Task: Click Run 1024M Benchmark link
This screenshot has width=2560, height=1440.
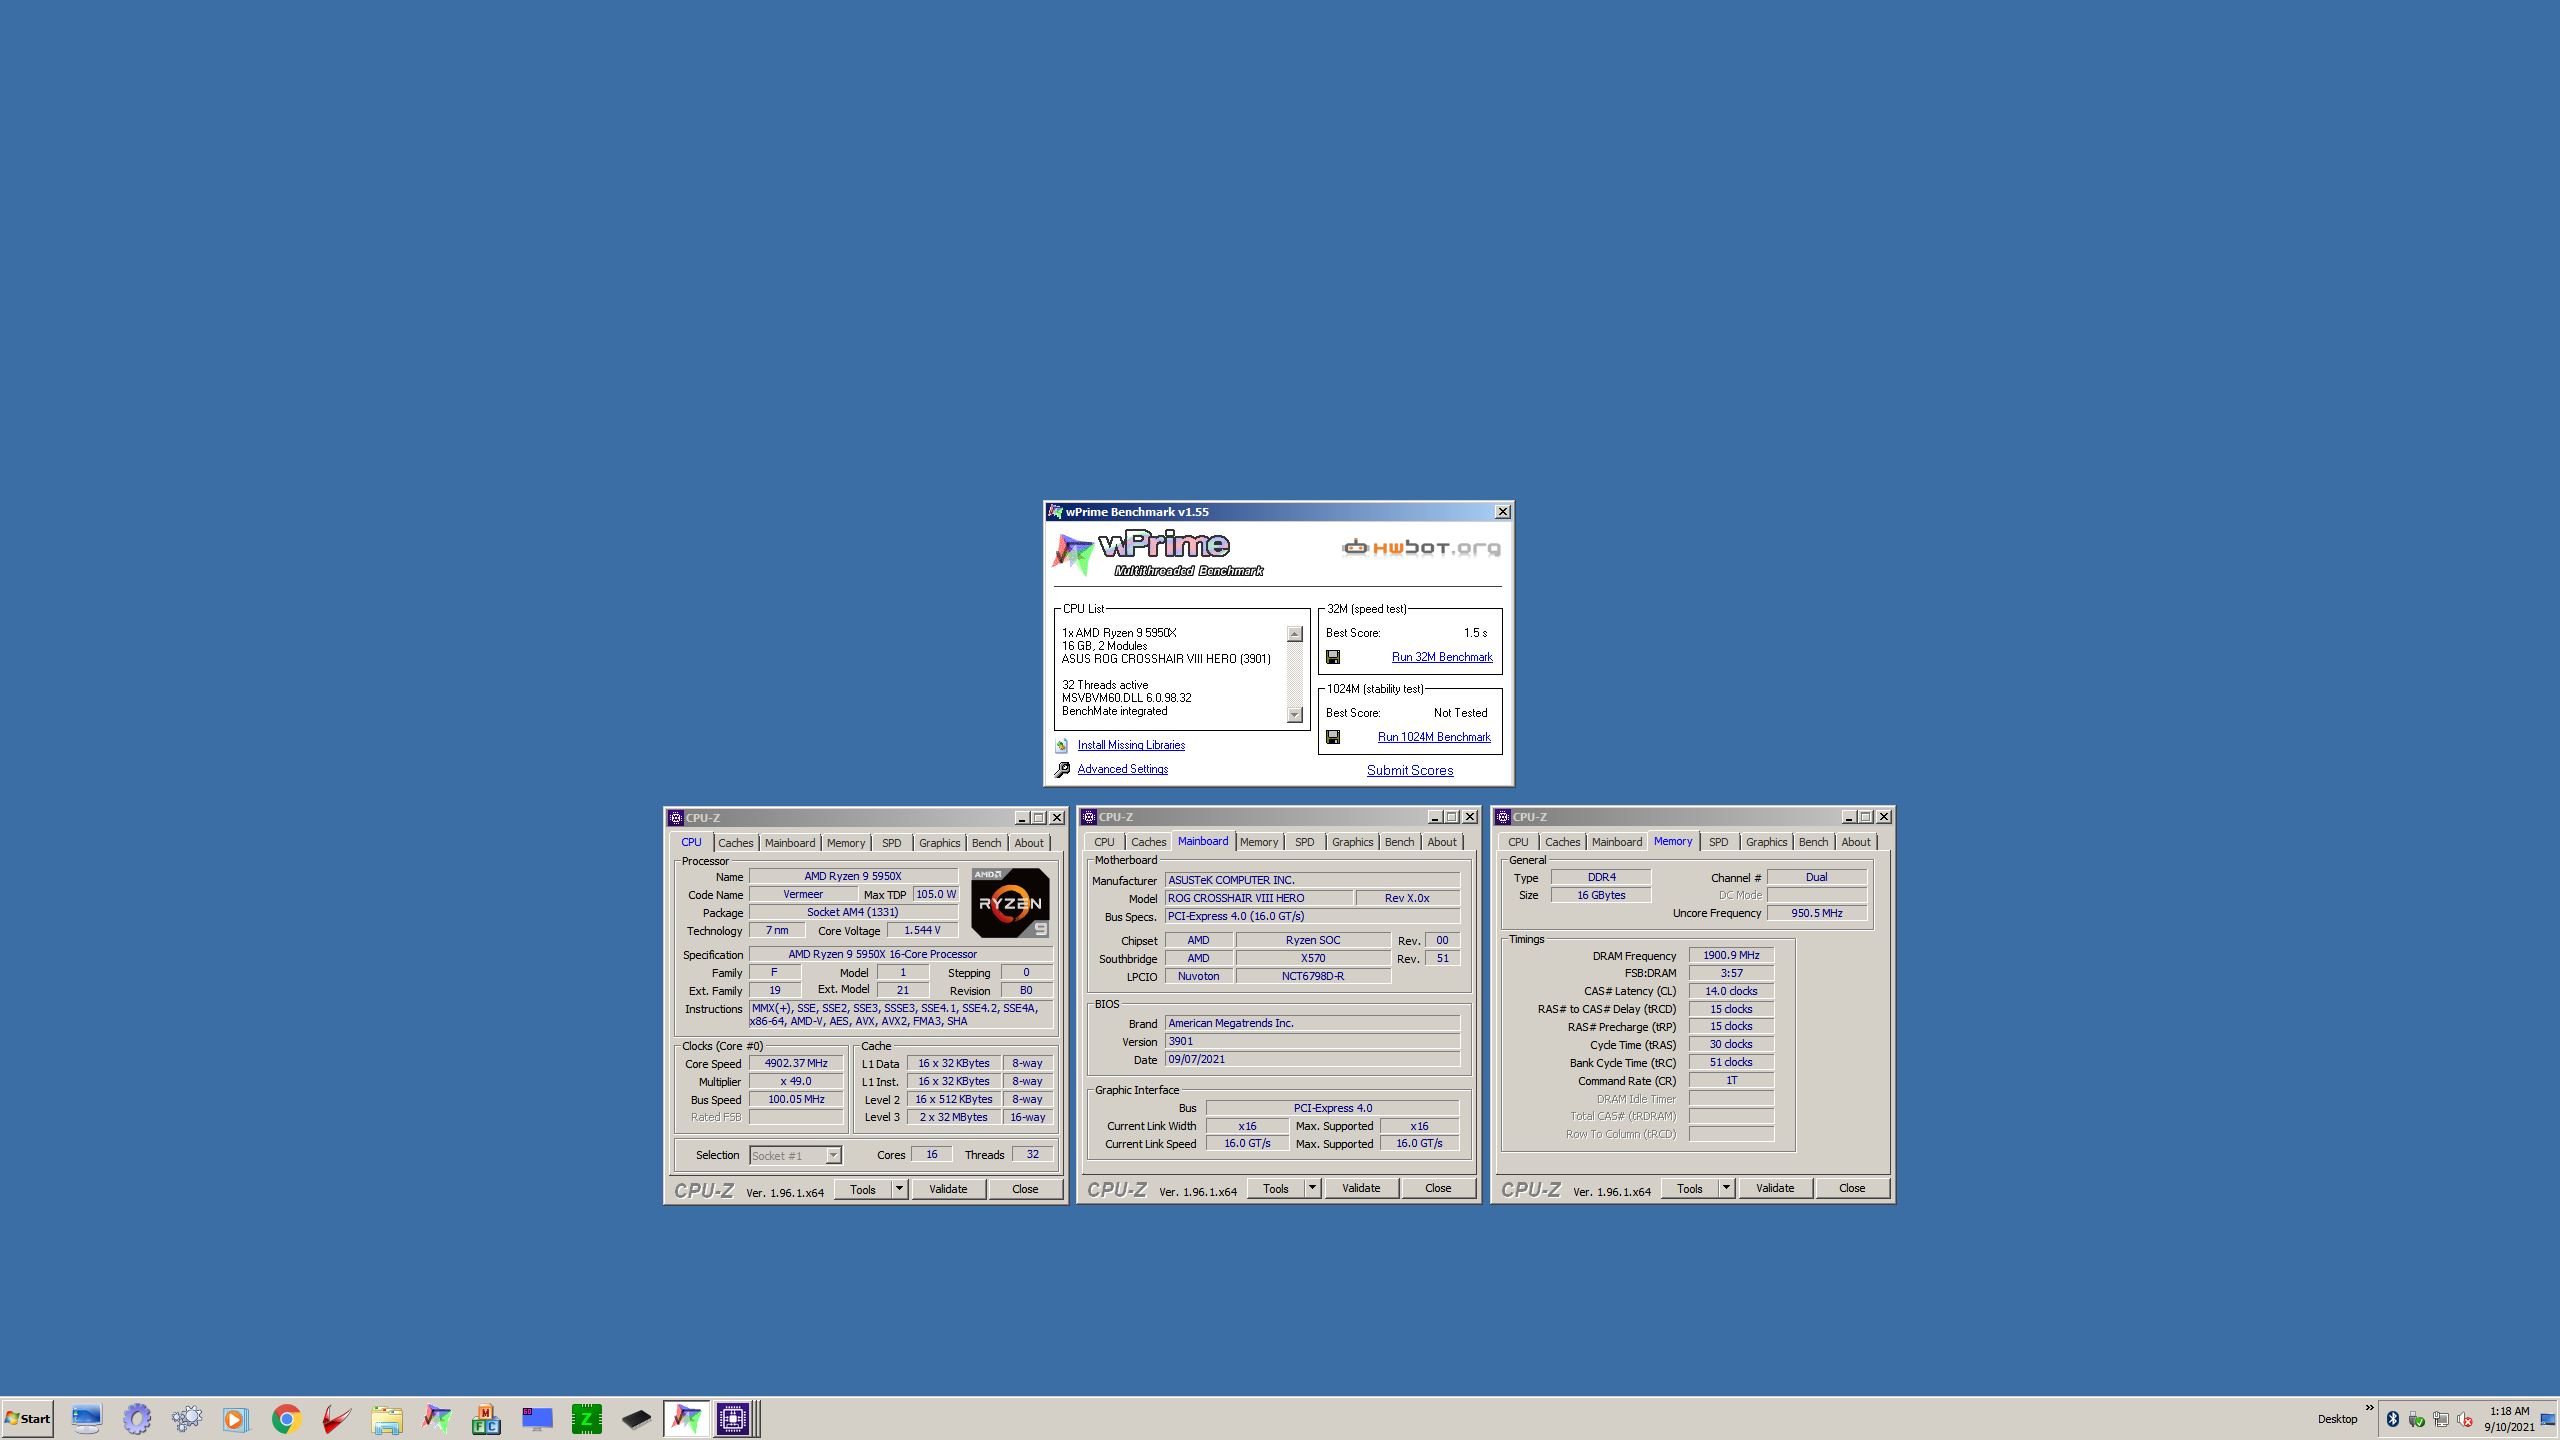Action: click(1434, 737)
